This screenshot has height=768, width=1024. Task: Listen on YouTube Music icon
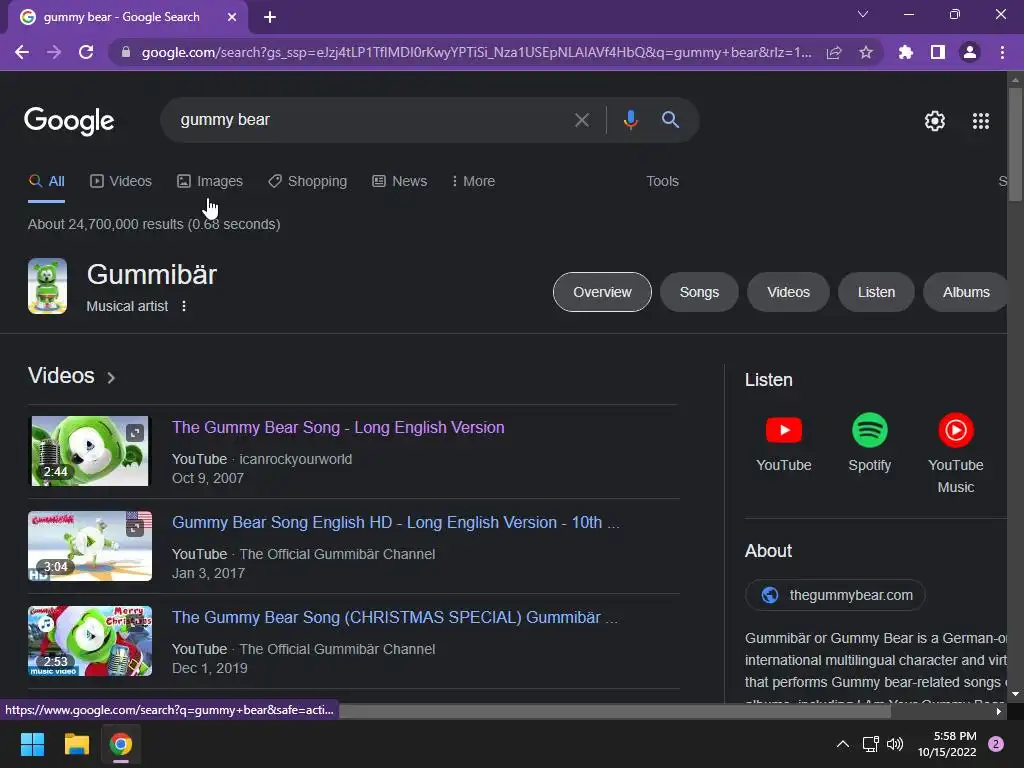[955, 430]
